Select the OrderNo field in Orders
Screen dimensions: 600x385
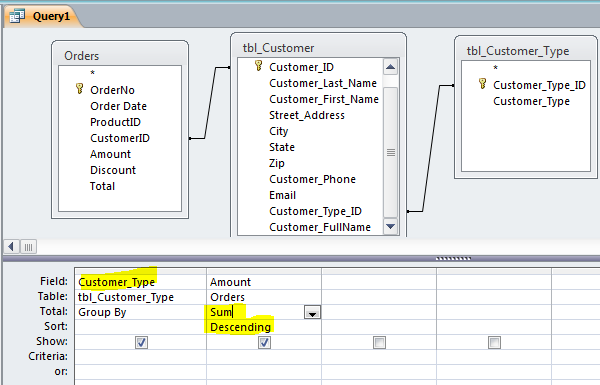pos(112,90)
